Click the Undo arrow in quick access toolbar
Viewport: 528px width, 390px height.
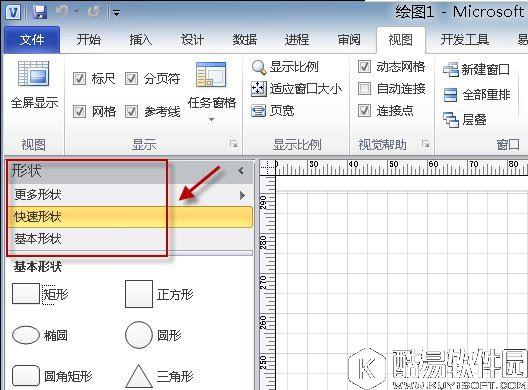pyautogui.click(x=62, y=12)
